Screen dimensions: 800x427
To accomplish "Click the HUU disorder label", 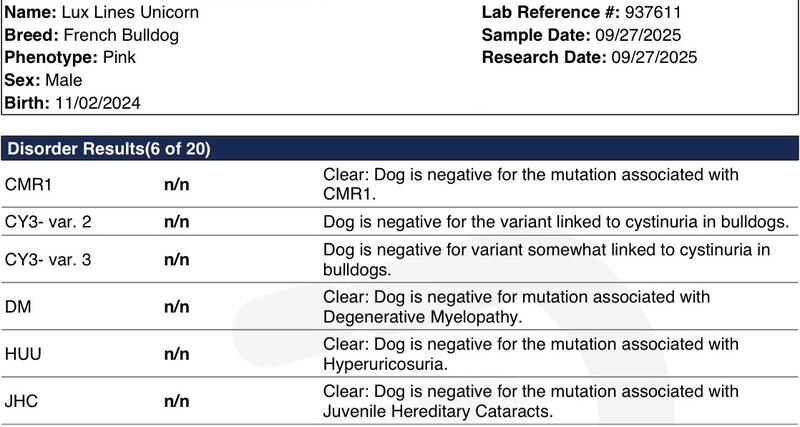I will click(24, 355).
